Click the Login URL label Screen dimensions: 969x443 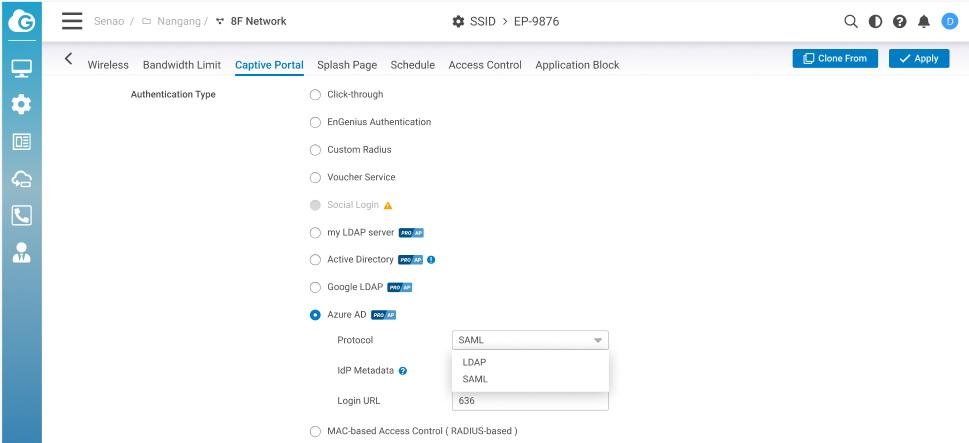[x=359, y=401]
